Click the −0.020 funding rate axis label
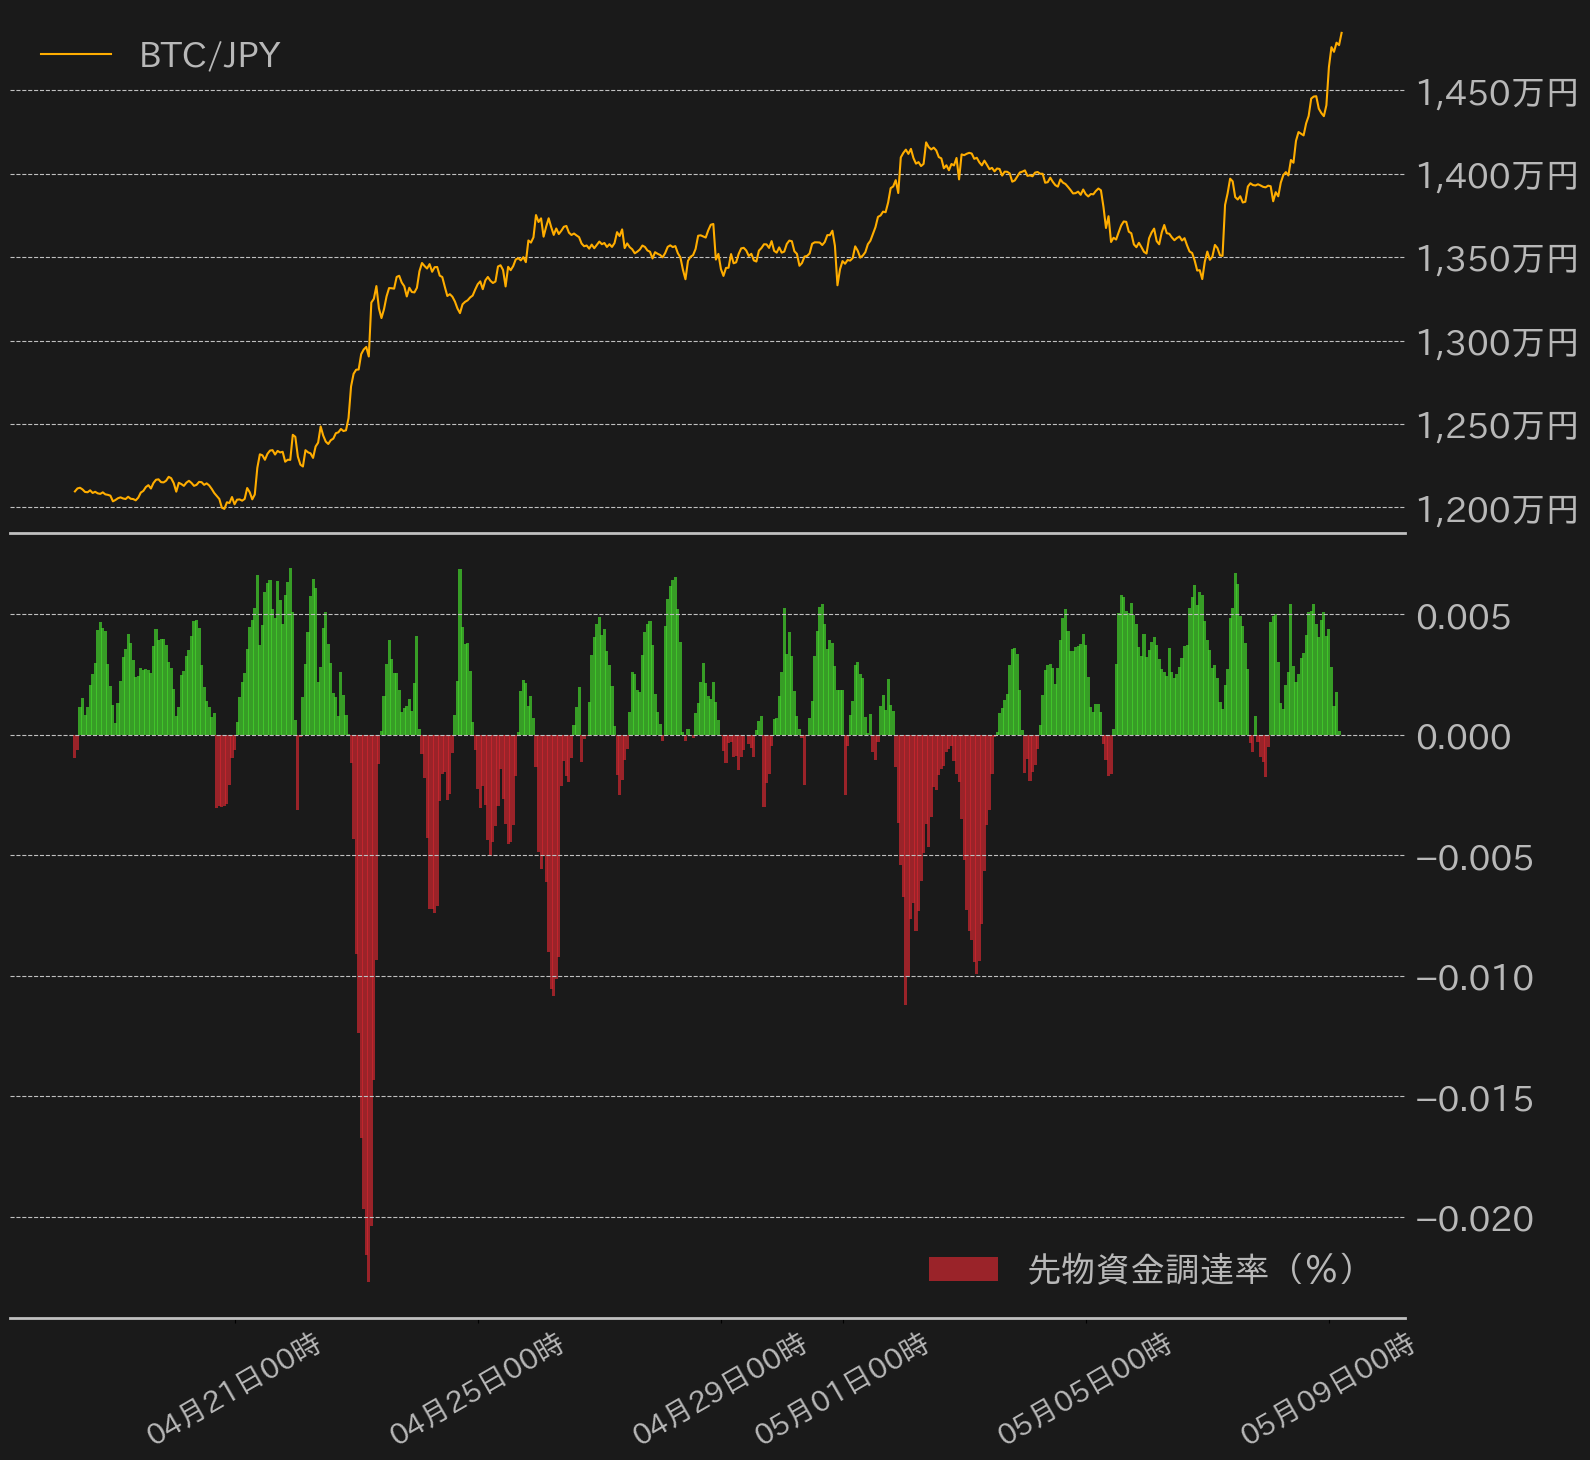 (1475, 1219)
